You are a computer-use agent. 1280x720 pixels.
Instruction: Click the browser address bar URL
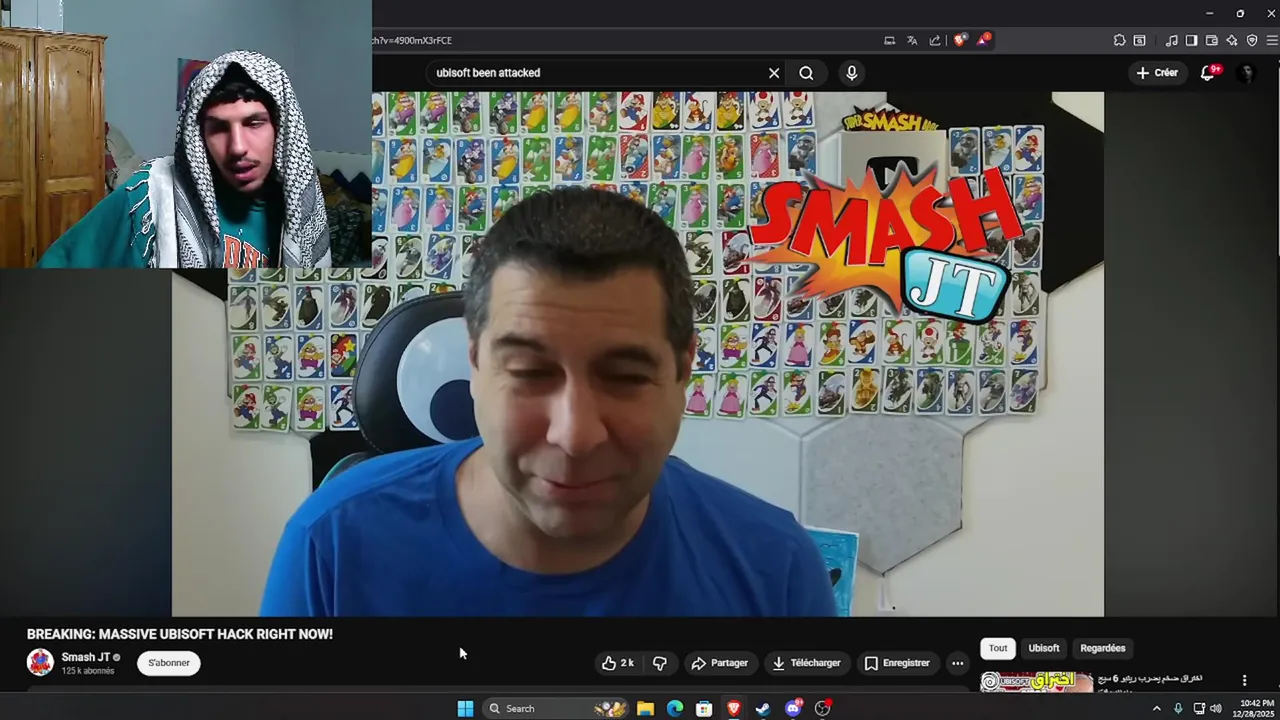[412, 41]
